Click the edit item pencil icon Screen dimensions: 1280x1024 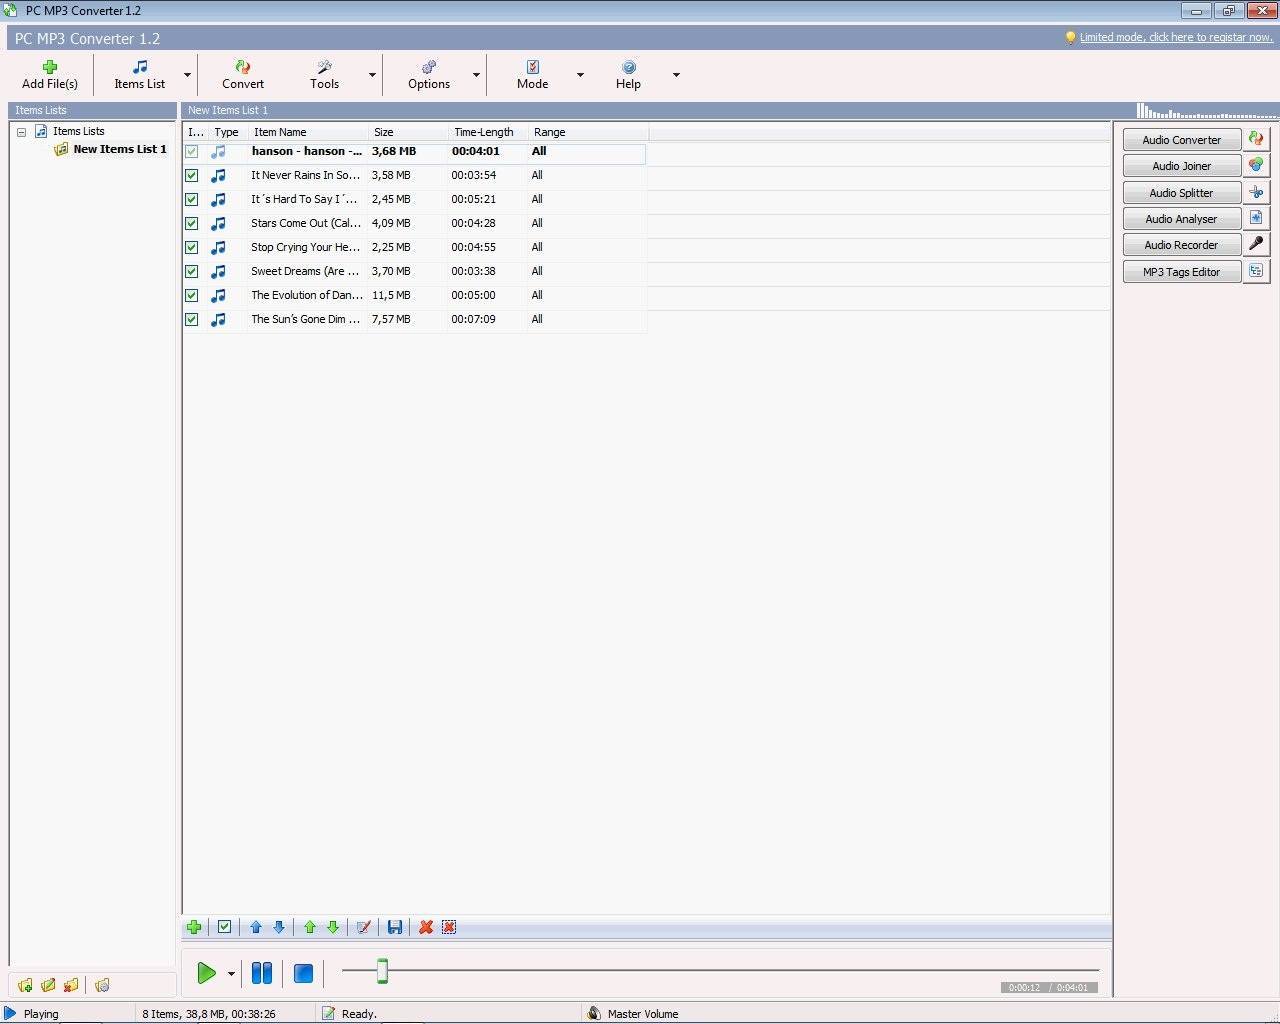364,927
